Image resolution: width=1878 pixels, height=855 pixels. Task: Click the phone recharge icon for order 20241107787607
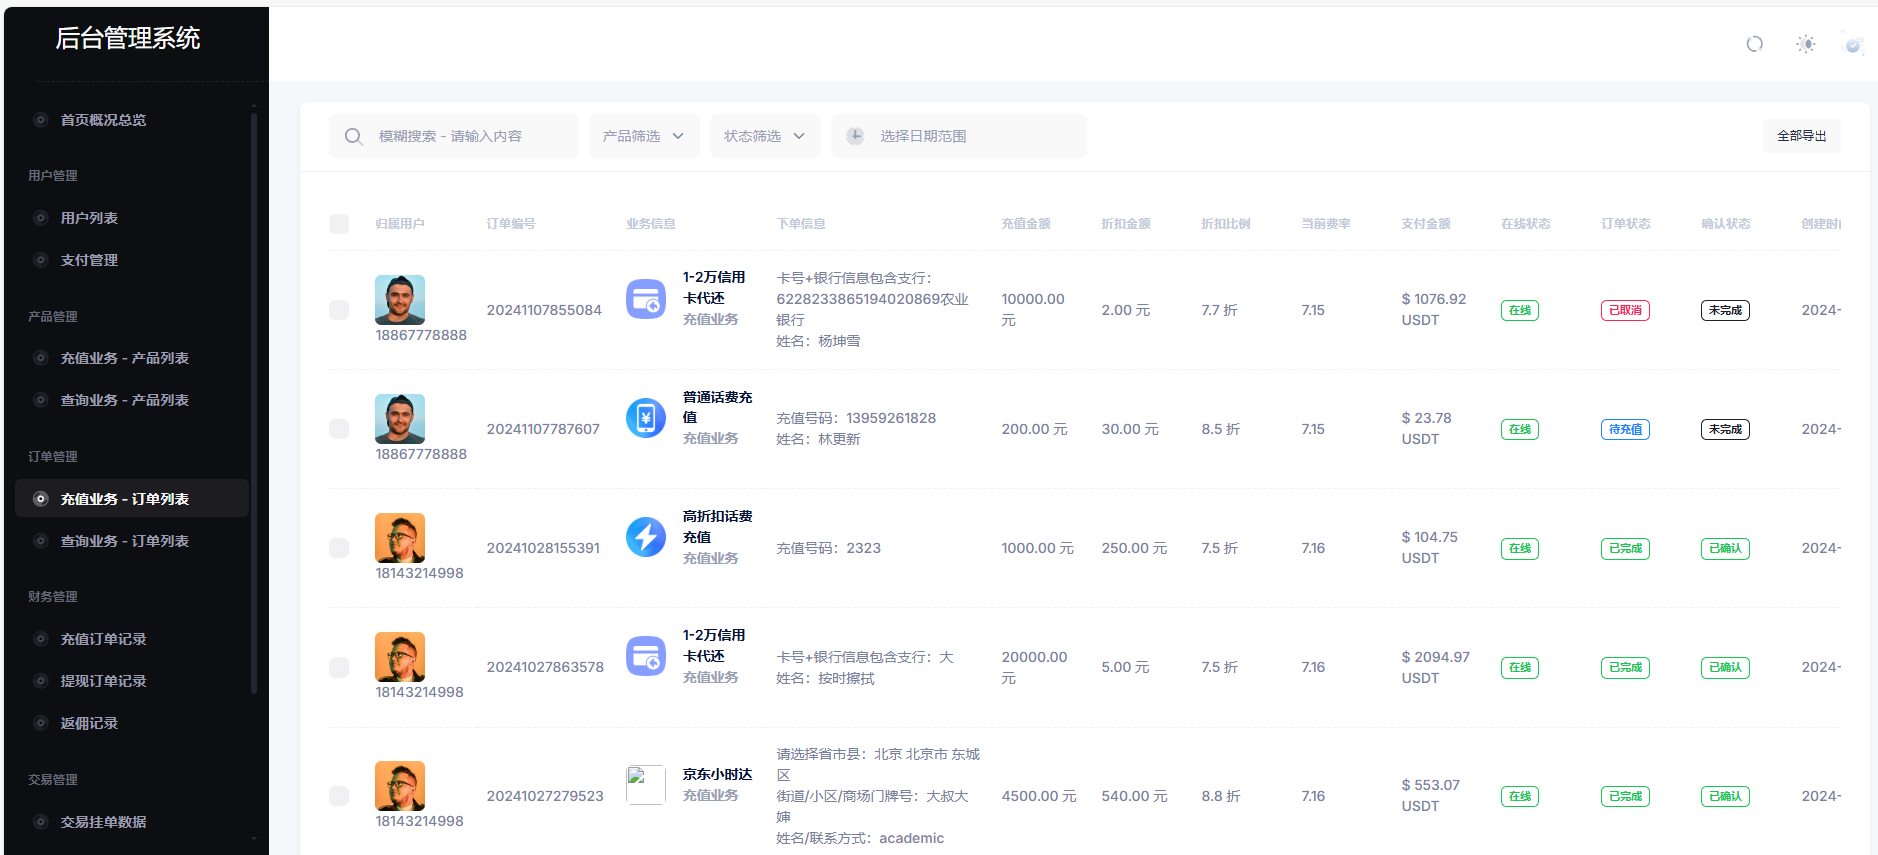[645, 418]
